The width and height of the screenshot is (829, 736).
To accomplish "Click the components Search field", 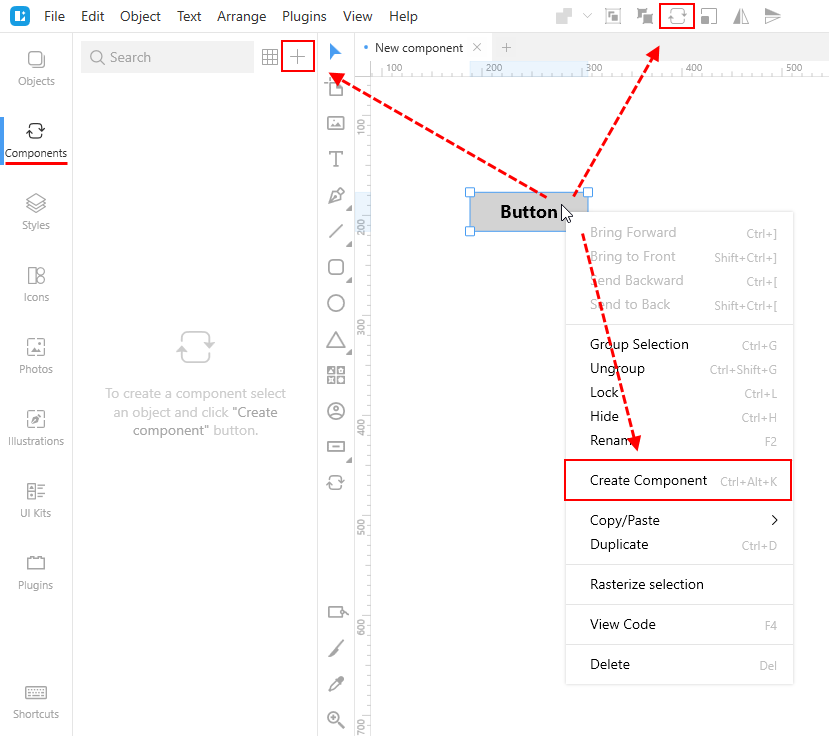I will (167, 57).
